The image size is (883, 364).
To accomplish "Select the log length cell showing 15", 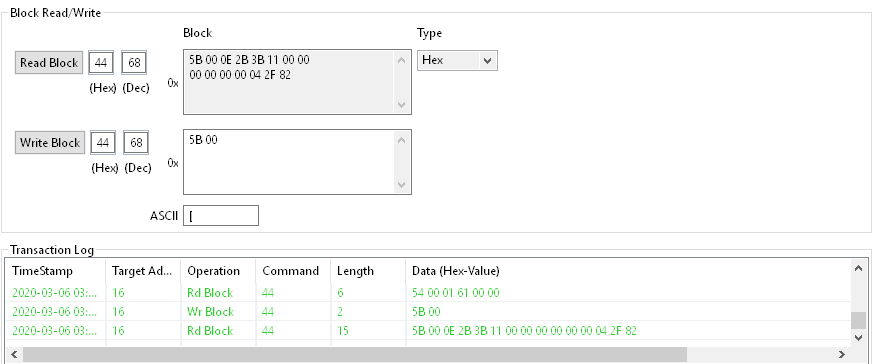I will [x=368, y=331].
